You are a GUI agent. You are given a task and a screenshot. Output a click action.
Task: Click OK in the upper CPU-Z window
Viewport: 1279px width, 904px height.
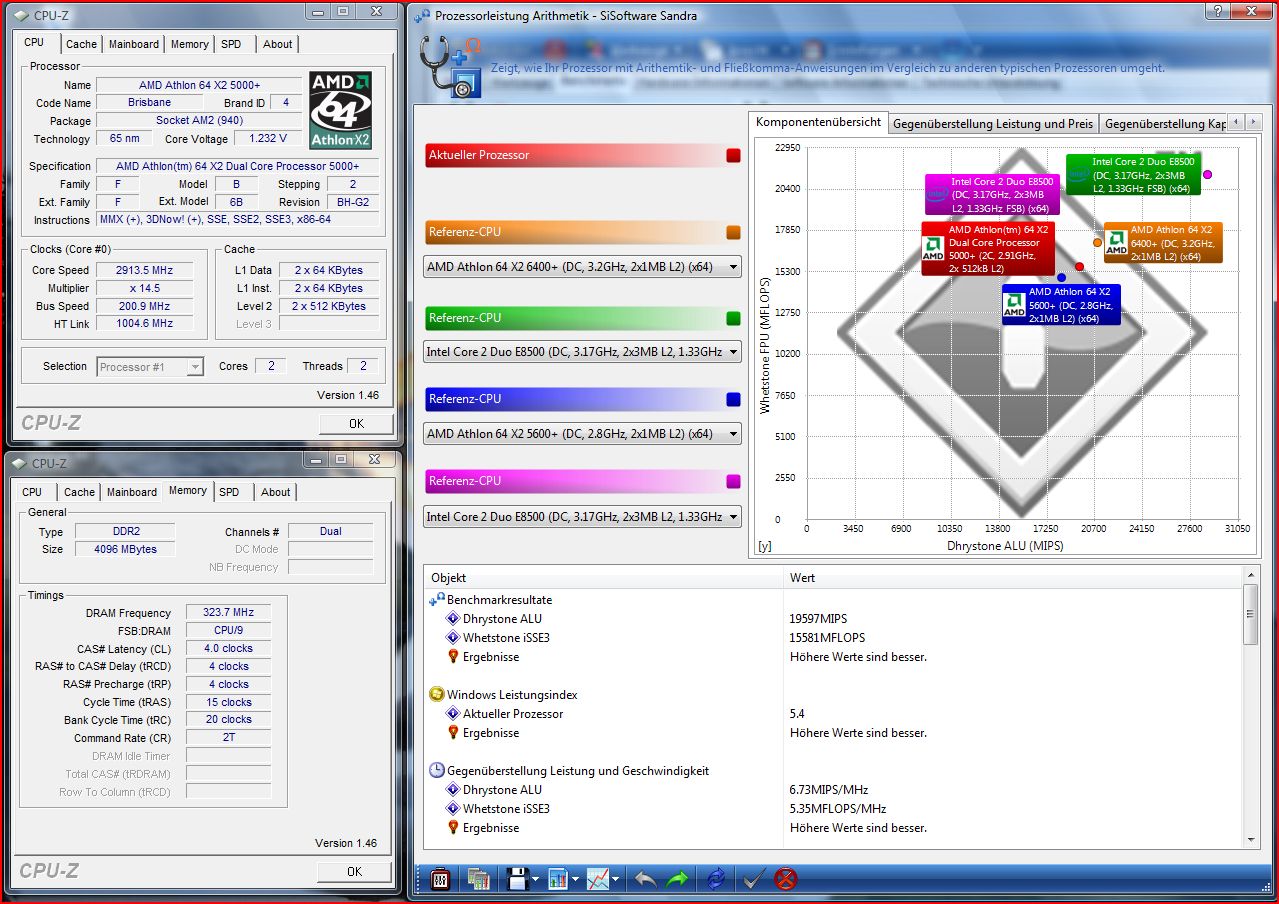[356, 424]
